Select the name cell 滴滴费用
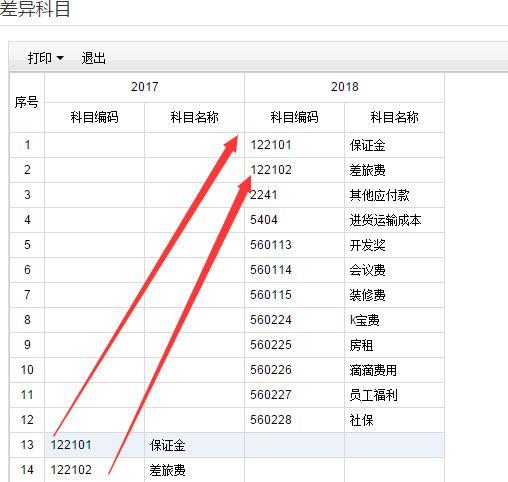508x482 pixels. [394, 370]
